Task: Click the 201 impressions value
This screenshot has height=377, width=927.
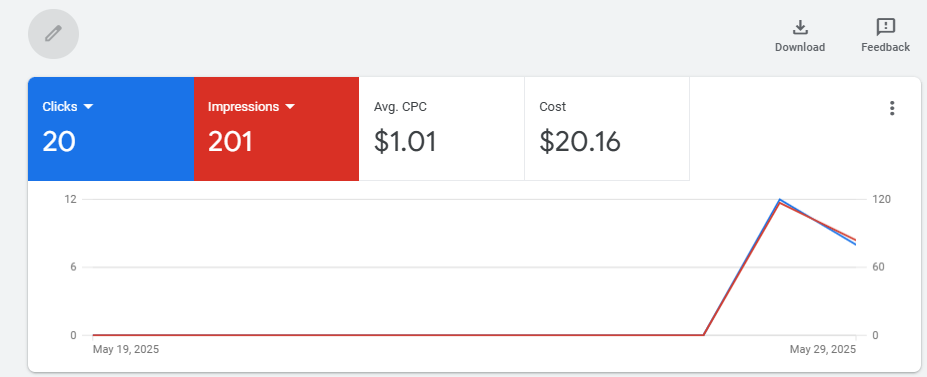Action: pyautogui.click(x=230, y=142)
